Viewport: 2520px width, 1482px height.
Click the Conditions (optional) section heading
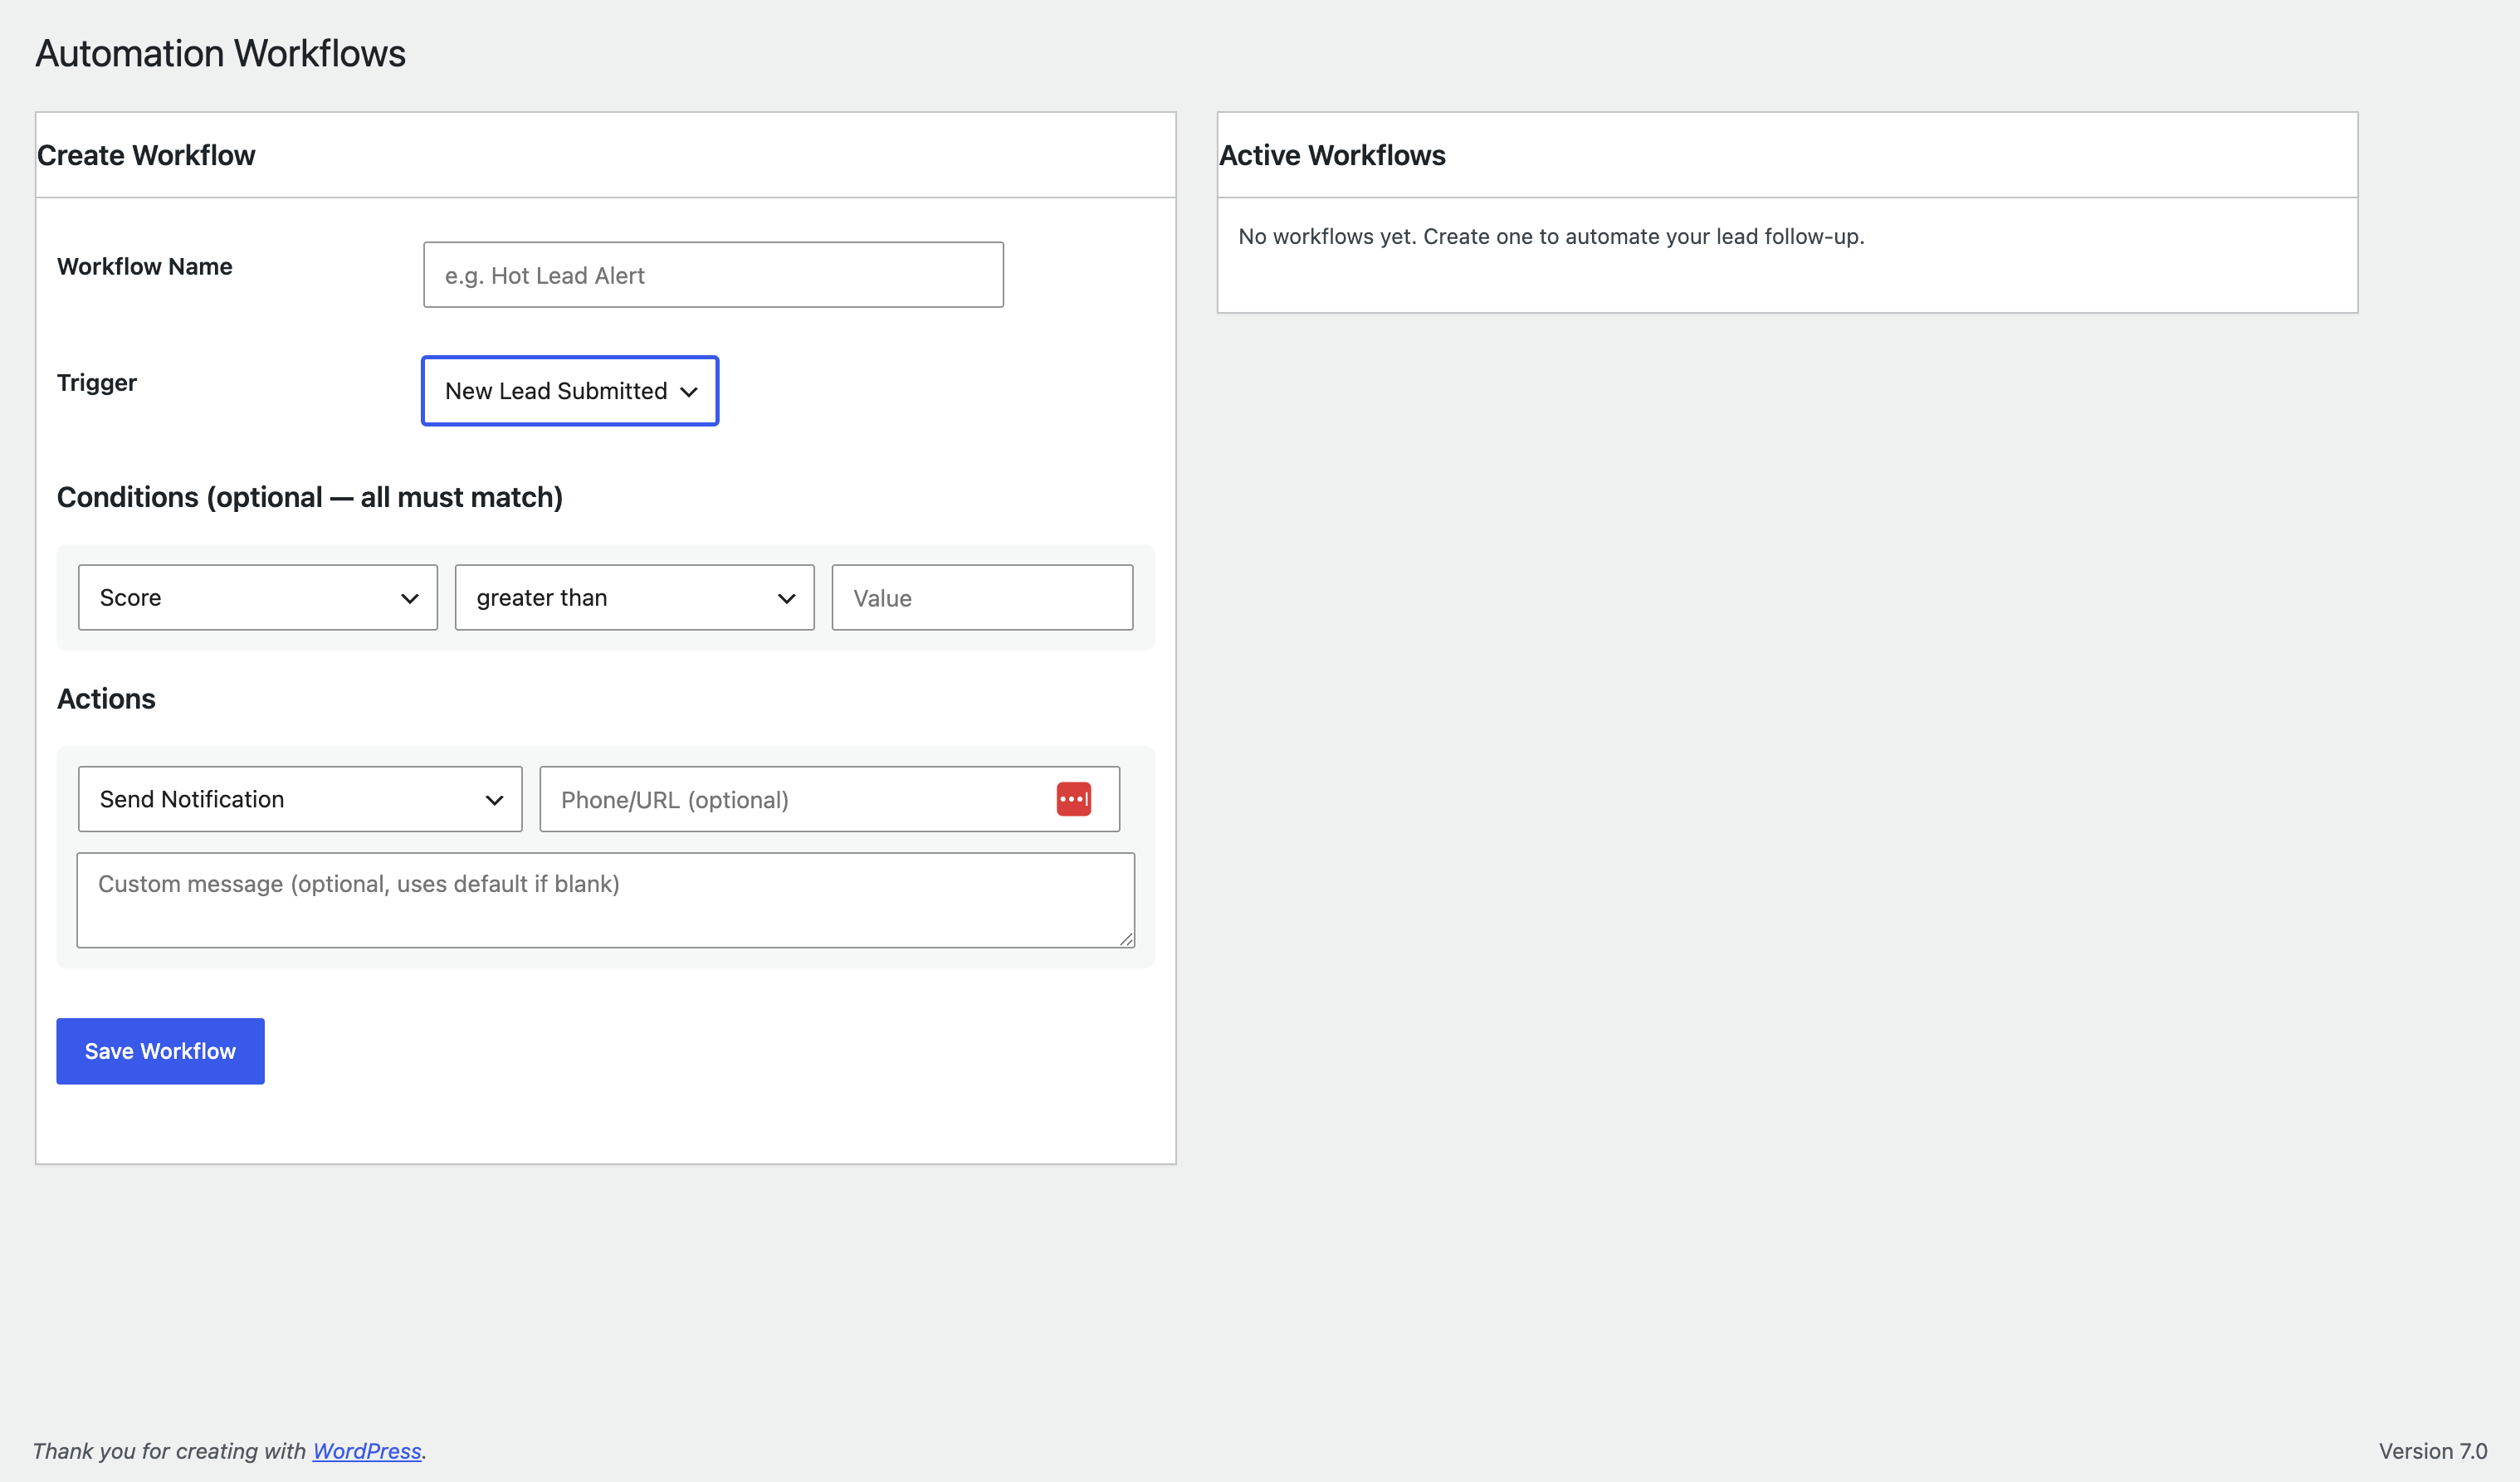point(310,497)
